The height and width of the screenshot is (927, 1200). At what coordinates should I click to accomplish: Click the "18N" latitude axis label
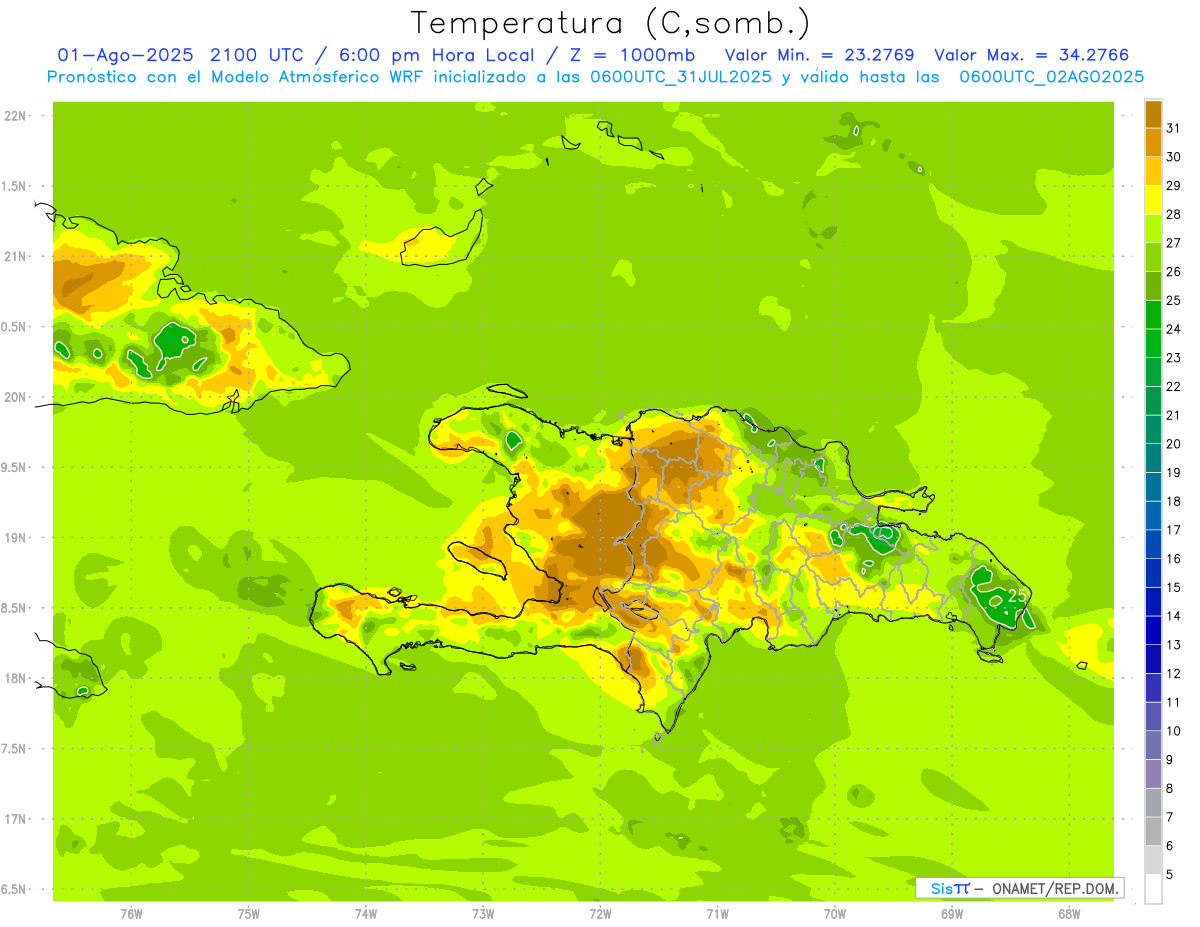[x=15, y=678]
